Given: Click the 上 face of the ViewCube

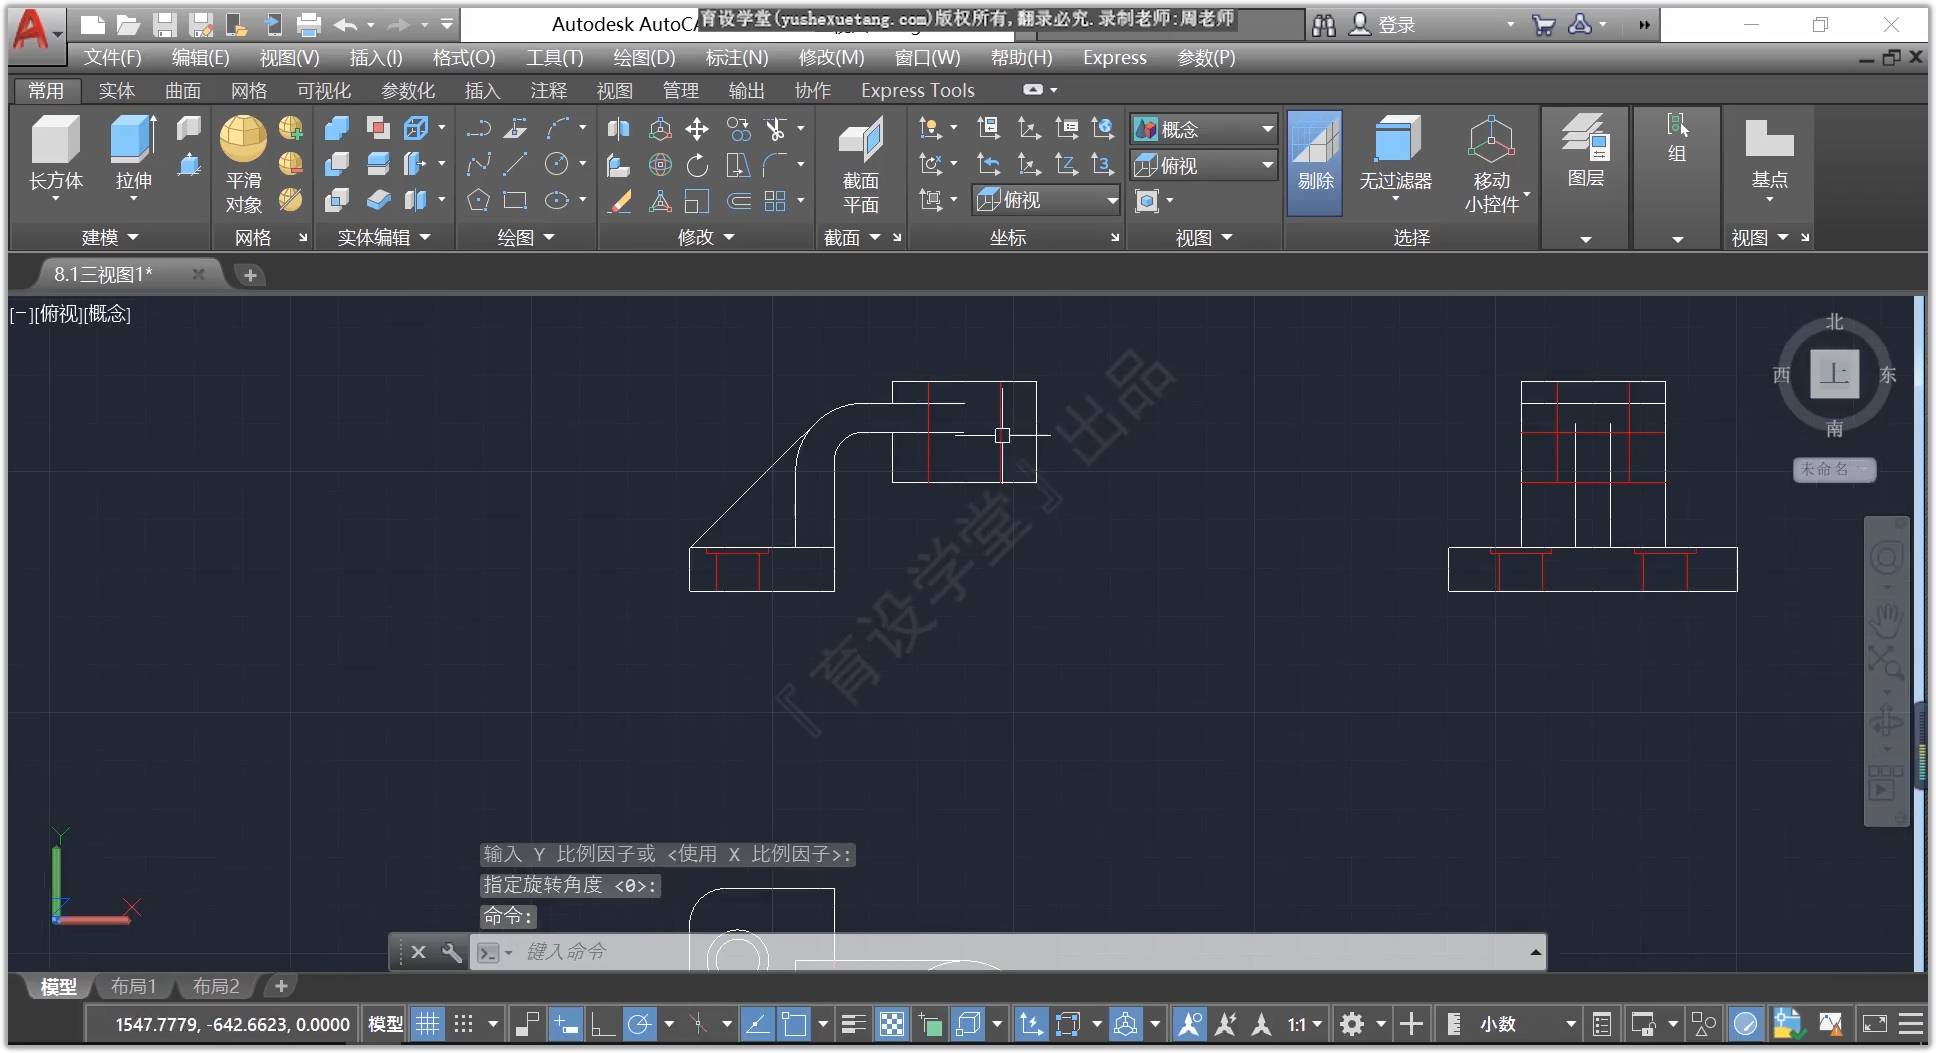Looking at the screenshot, I should [1834, 375].
